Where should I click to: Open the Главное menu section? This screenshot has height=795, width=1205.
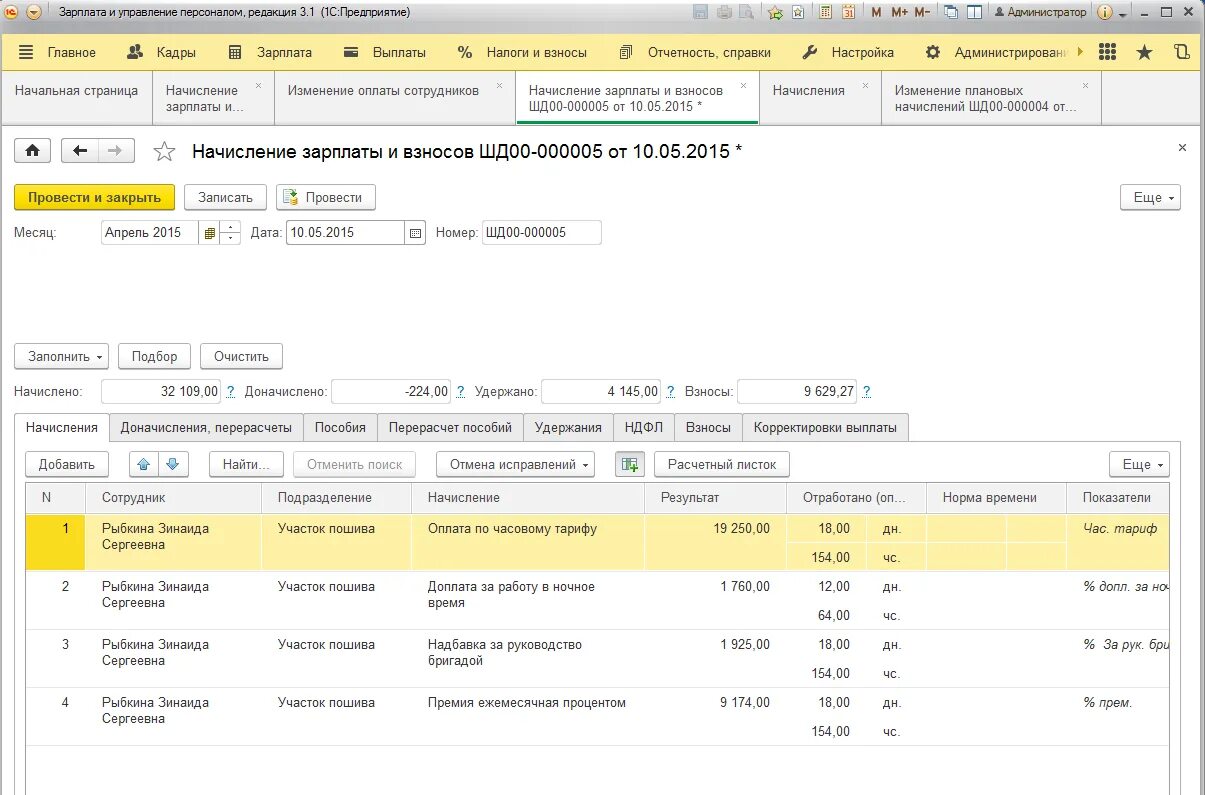click(57, 52)
